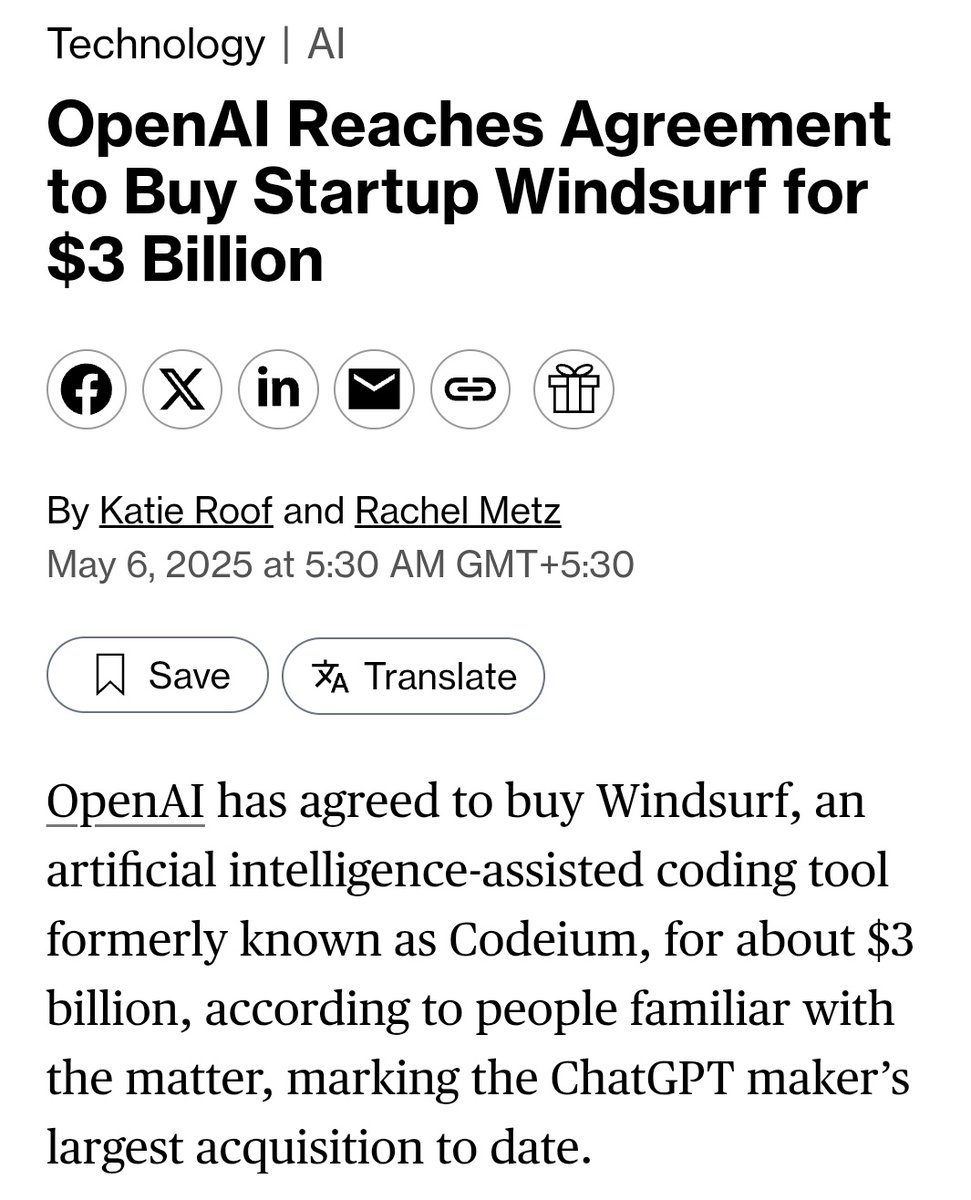Share the article on X
971x1200 pixels.
182,389
